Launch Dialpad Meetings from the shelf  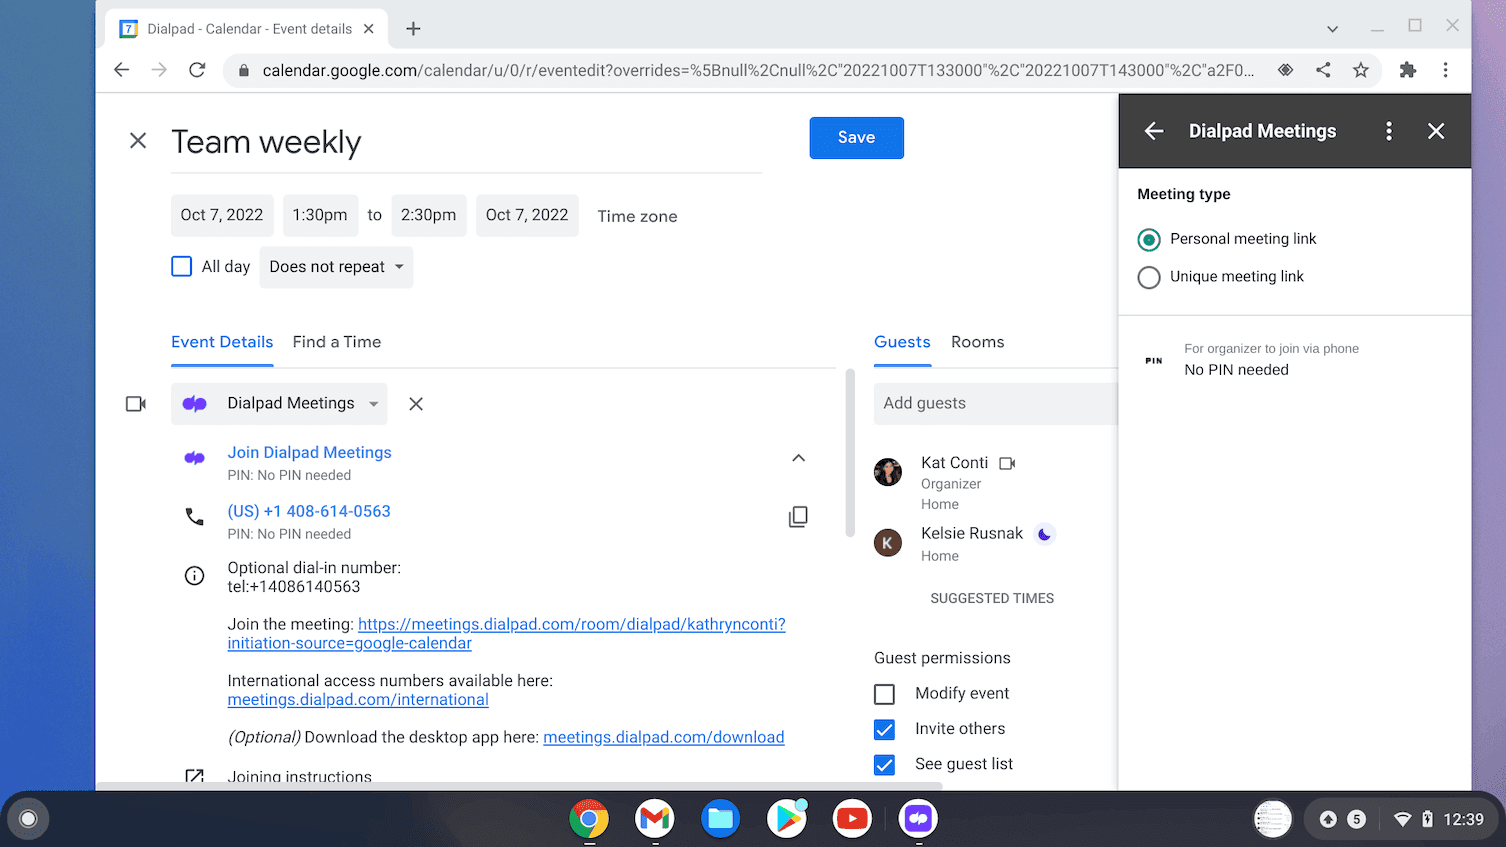(x=918, y=818)
